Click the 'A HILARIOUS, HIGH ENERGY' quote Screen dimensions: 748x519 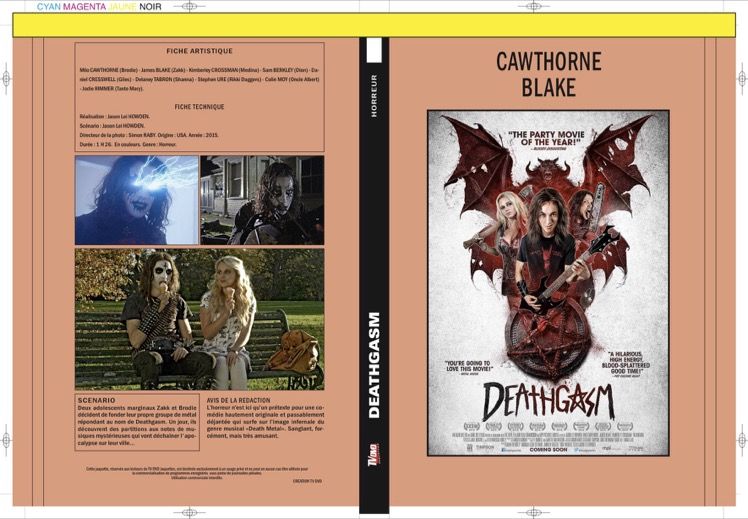click(x=625, y=363)
